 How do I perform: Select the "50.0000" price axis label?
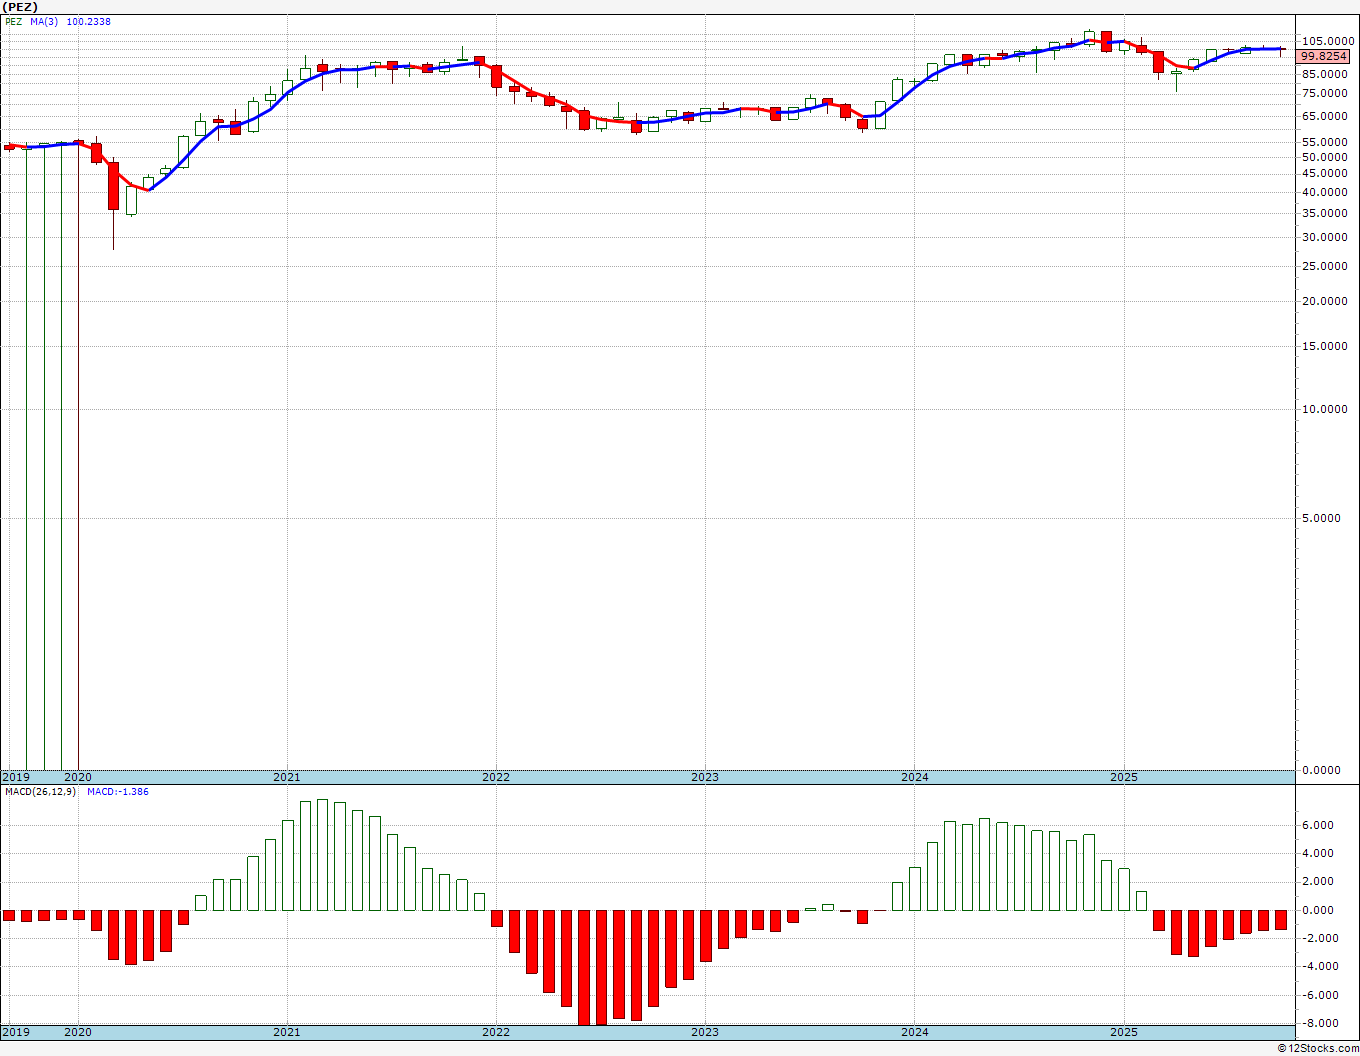[1325, 157]
